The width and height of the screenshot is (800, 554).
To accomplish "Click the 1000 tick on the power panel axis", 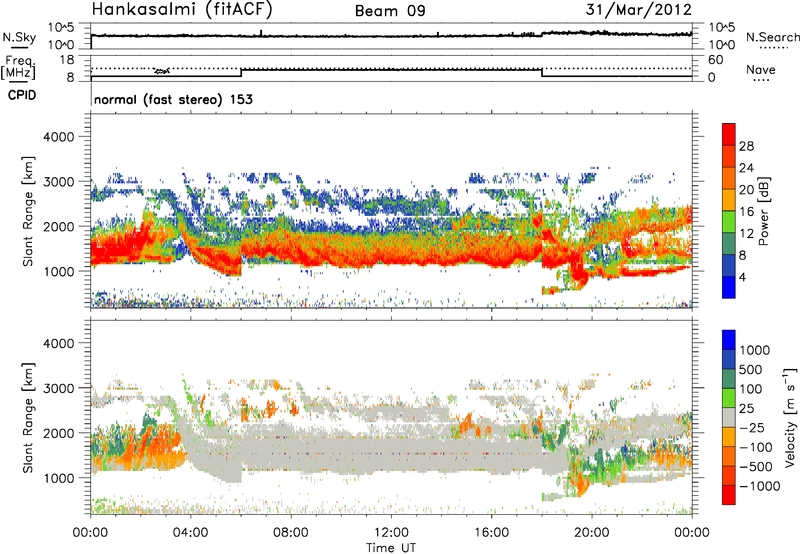I will [59, 271].
